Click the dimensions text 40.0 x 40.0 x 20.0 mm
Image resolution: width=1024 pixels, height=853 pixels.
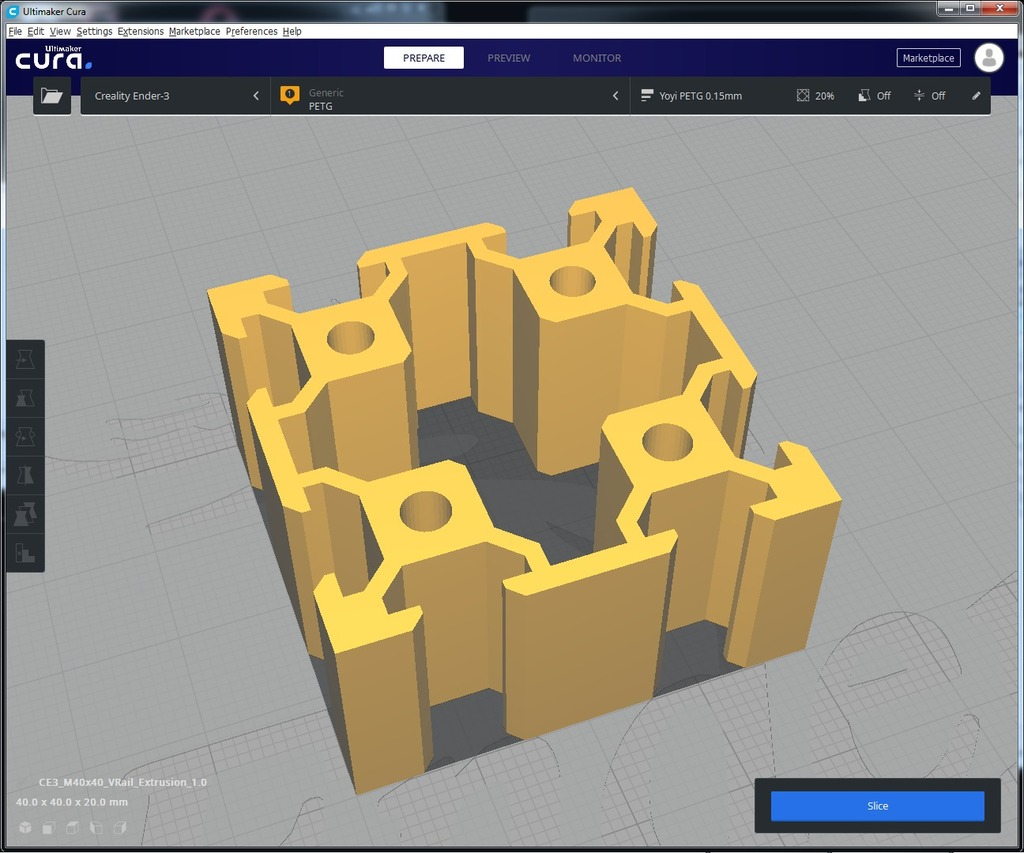click(x=72, y=801)
